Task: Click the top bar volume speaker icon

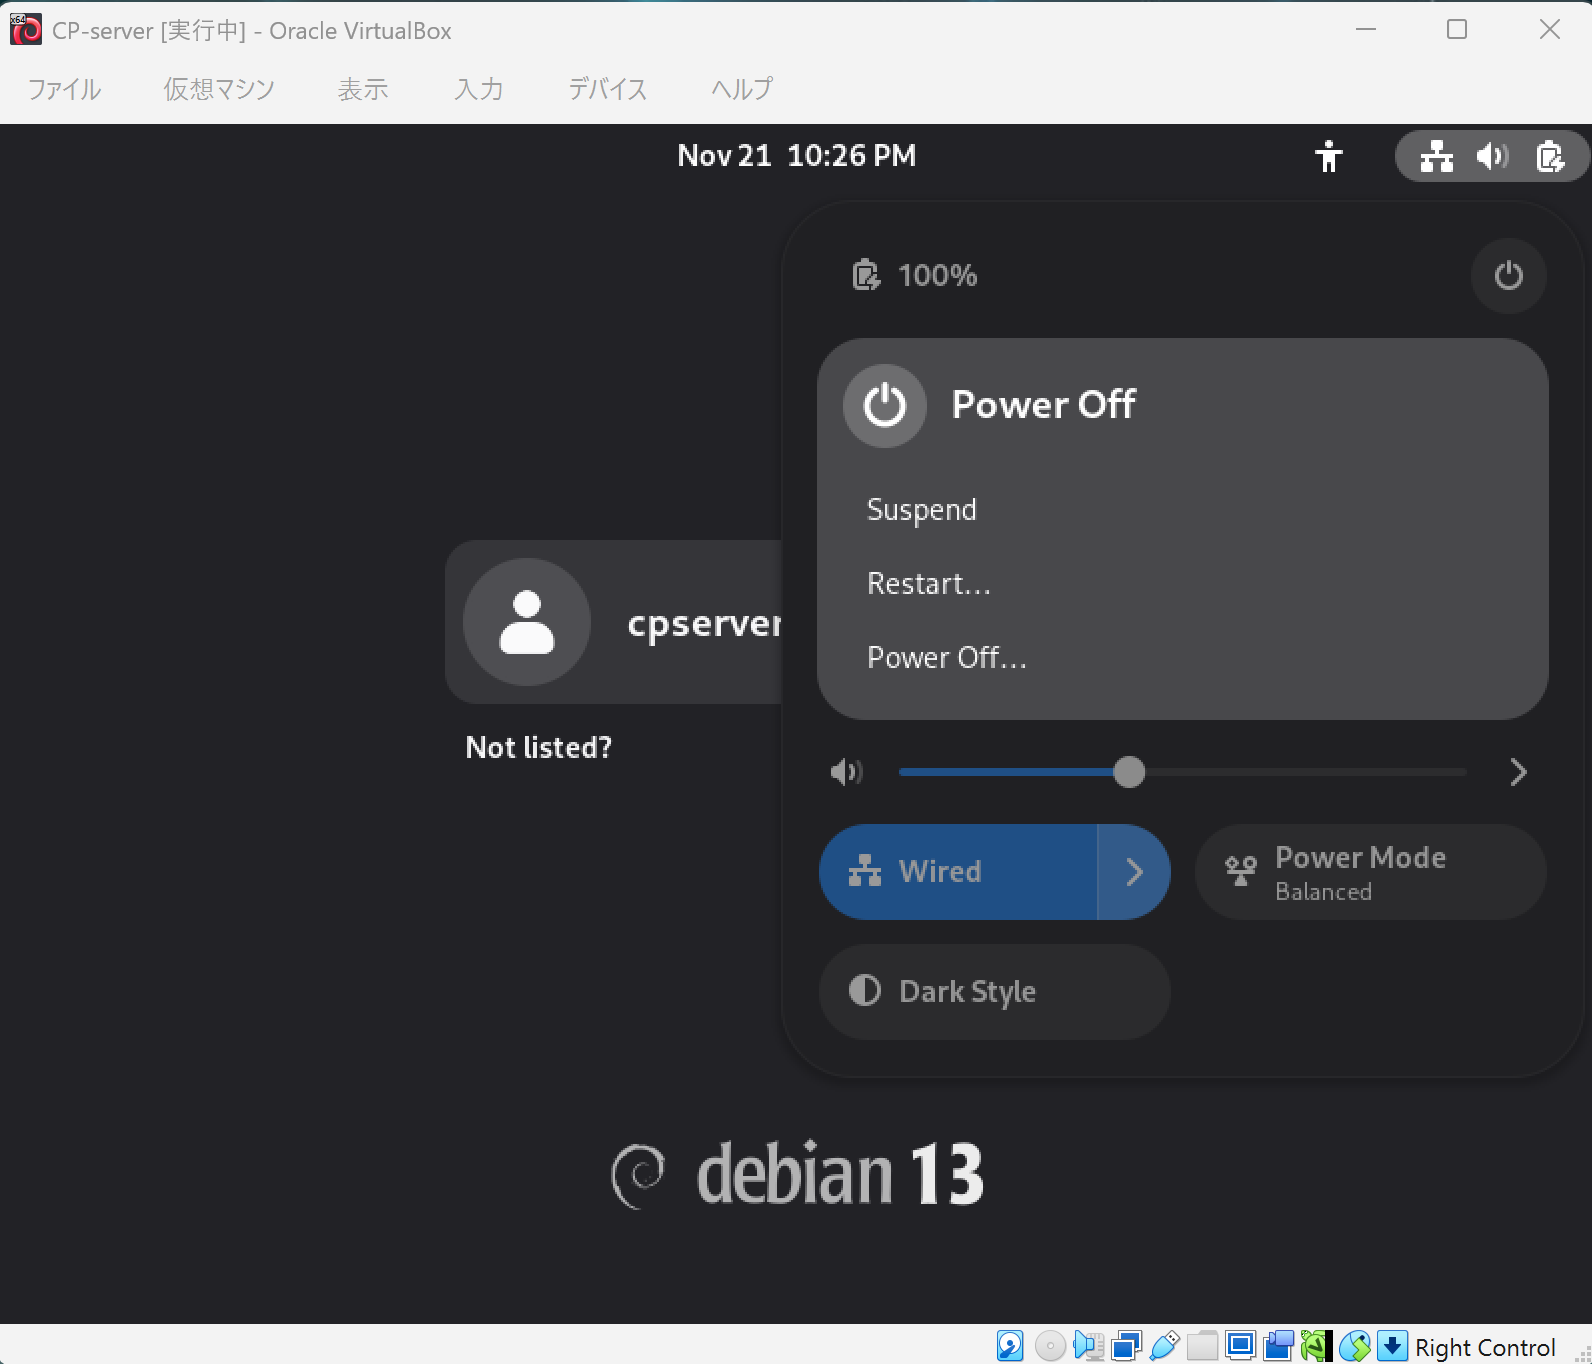Action: (1493, 156)
